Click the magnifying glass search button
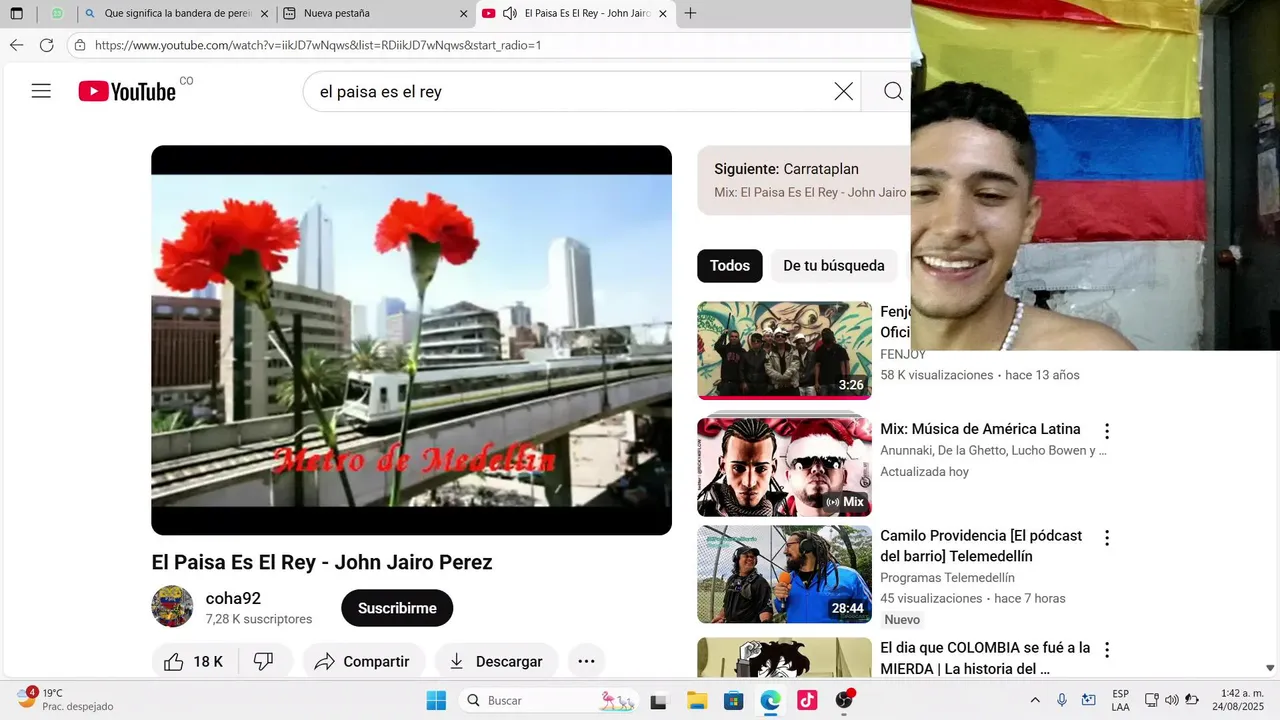 pyautogui.click(x=893, y=91)
